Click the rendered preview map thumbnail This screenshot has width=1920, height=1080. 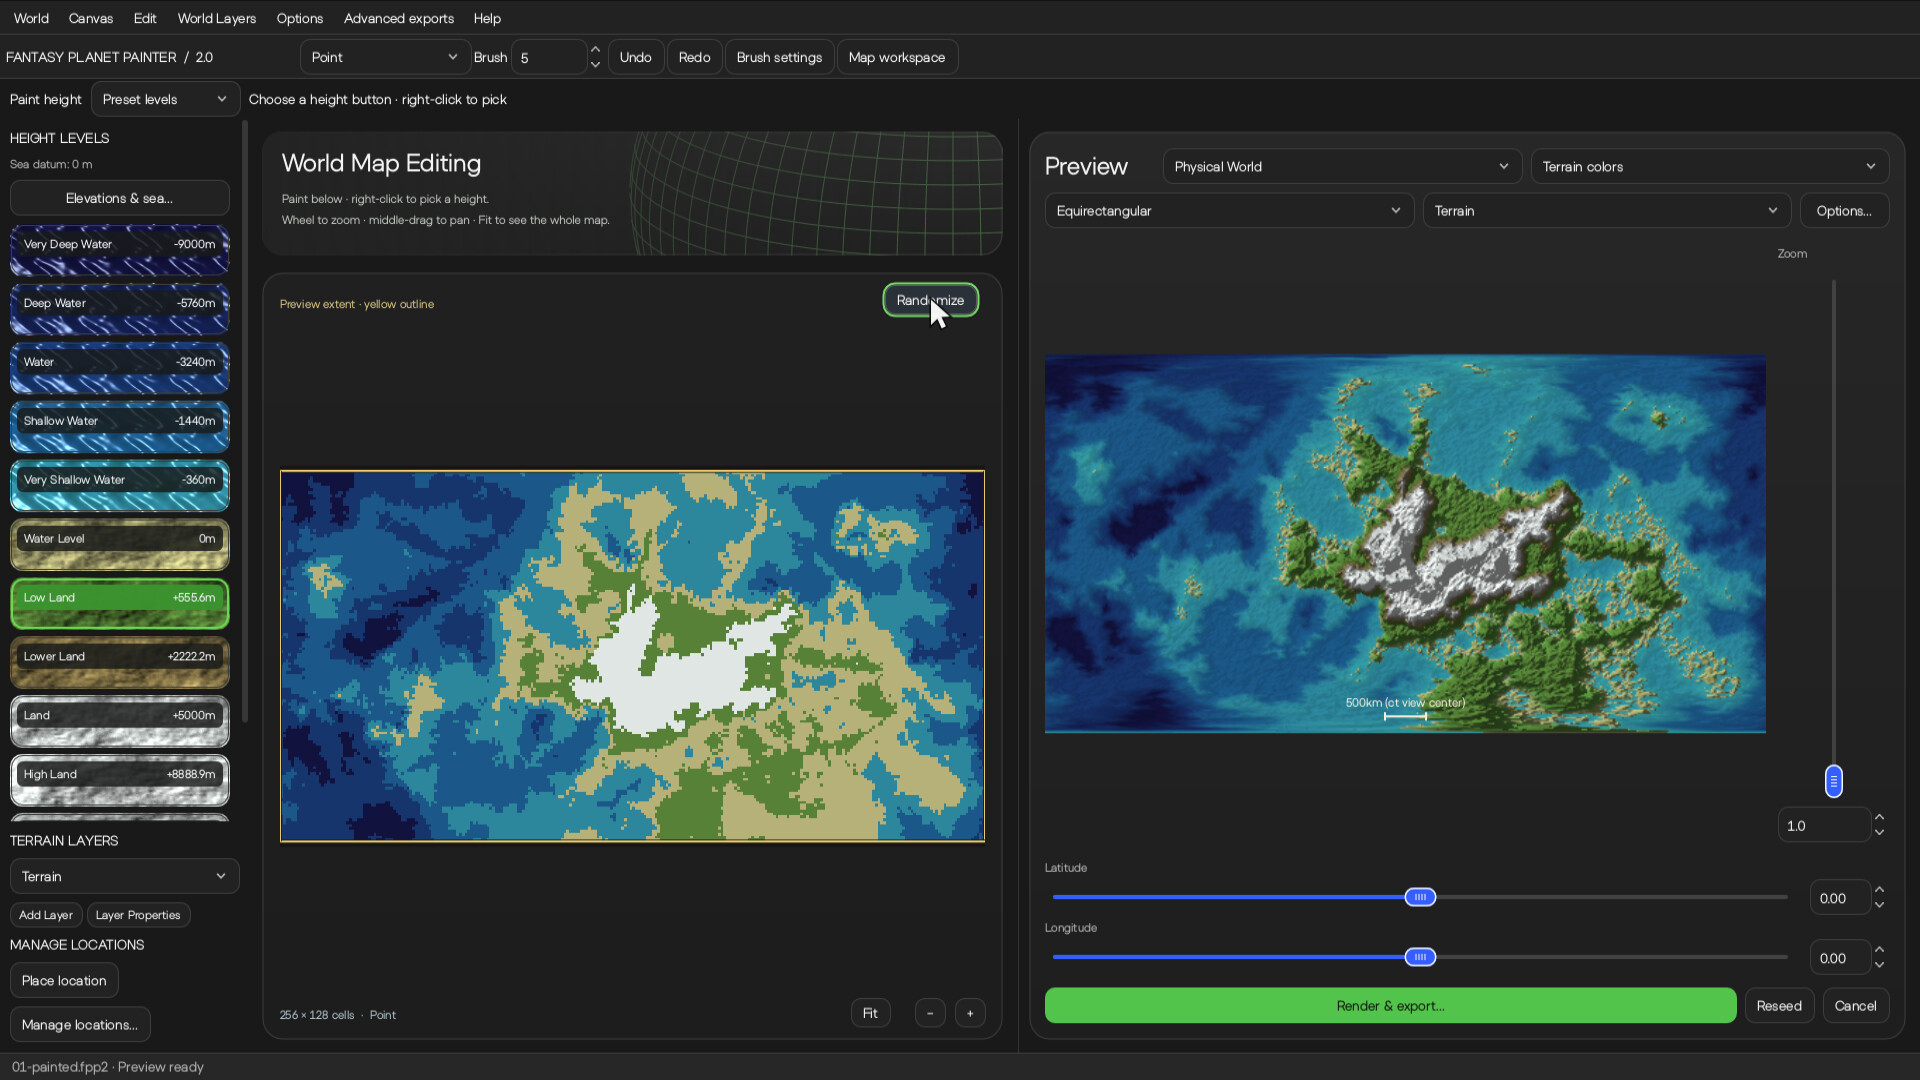[1405, 544]
